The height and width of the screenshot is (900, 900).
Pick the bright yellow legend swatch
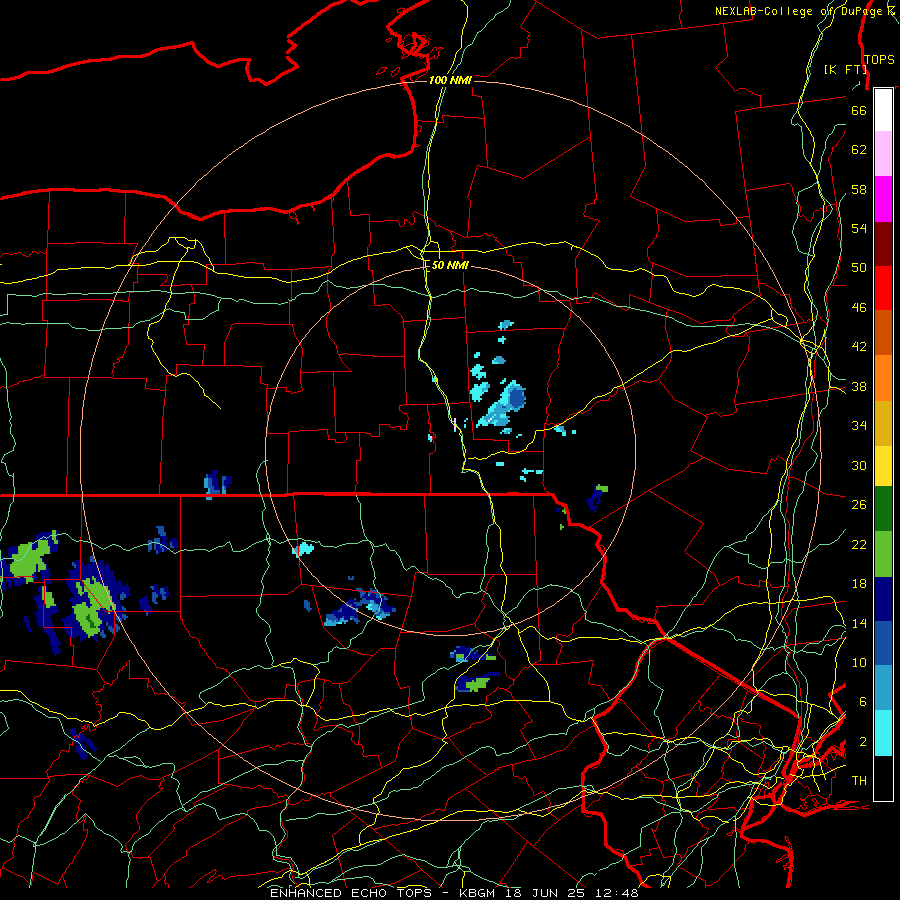coord(883,466)
